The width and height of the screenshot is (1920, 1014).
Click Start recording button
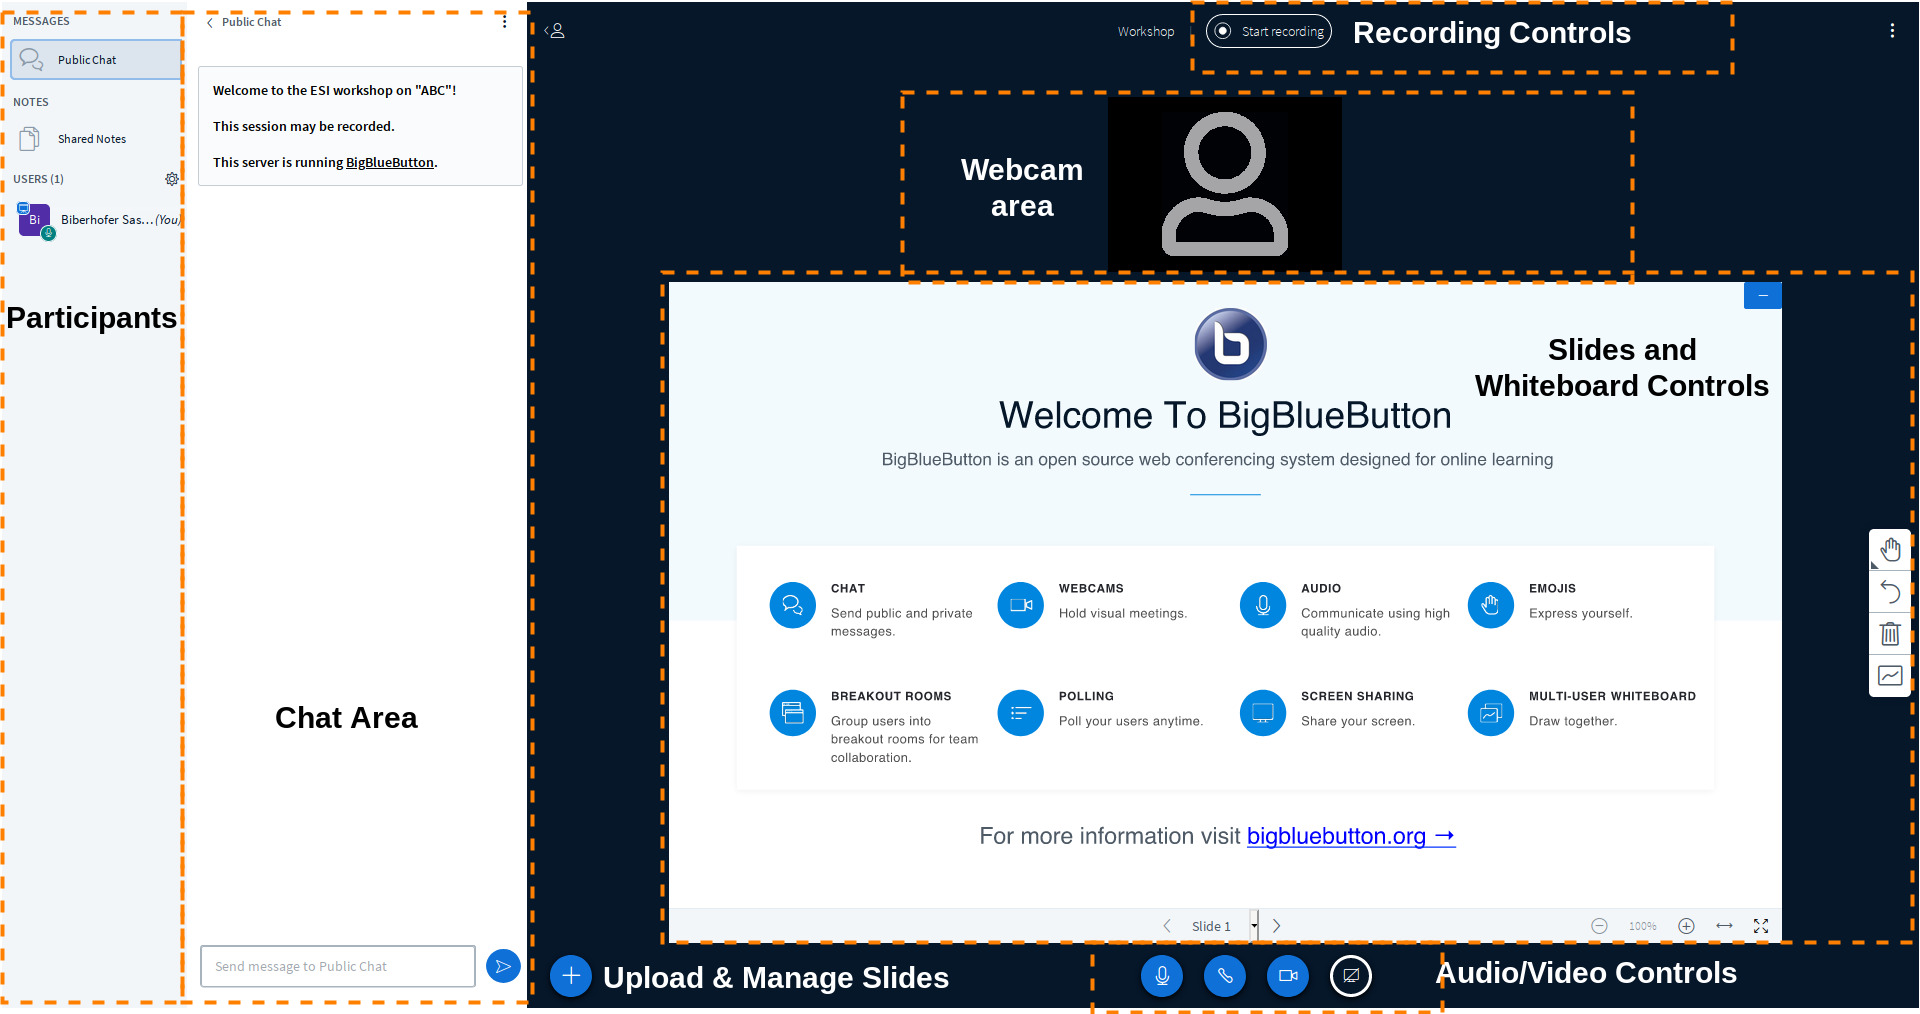1269,31
